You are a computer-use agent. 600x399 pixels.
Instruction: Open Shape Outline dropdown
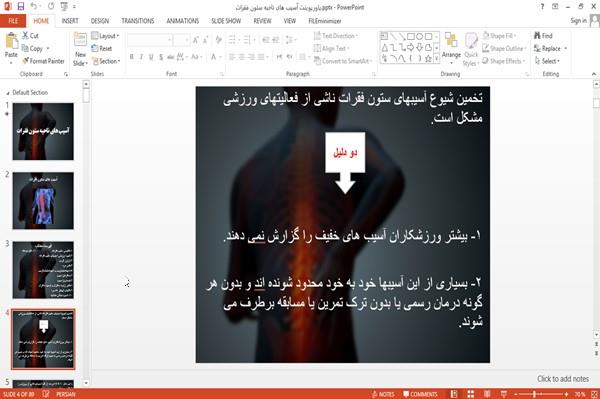coord(504,49)
